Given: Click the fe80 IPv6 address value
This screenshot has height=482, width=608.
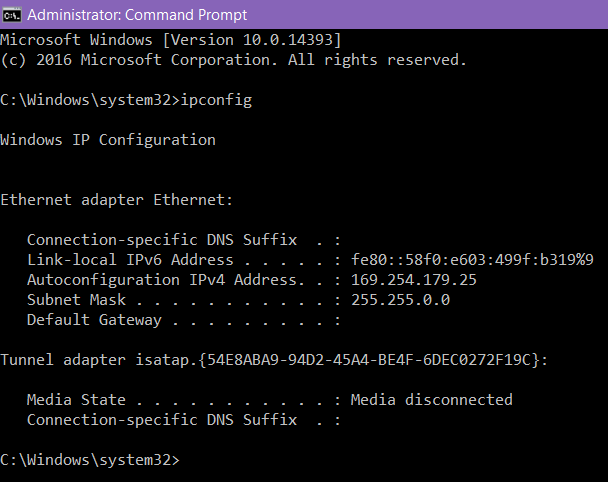Looking at the screenshot, I should click(472, 260).
